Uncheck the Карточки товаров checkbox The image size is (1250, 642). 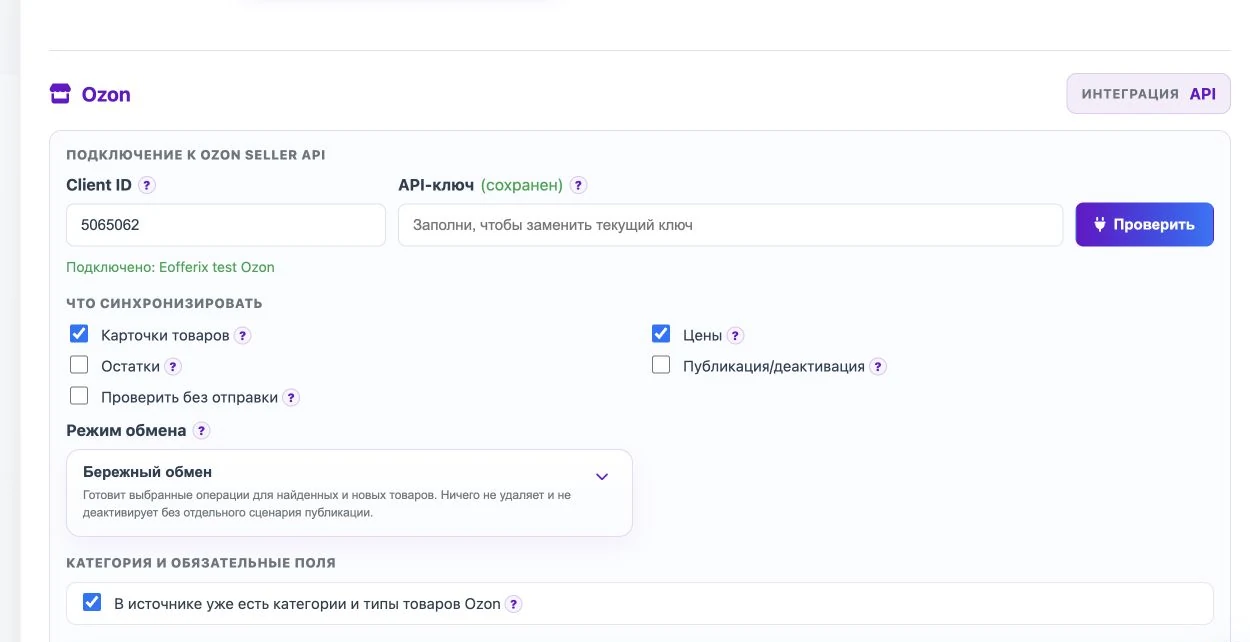click(79, 334)
